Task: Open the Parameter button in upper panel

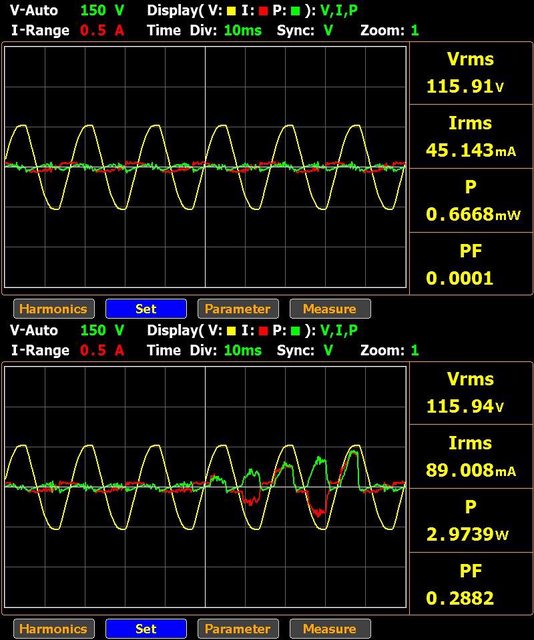Action: click(238, 309)
